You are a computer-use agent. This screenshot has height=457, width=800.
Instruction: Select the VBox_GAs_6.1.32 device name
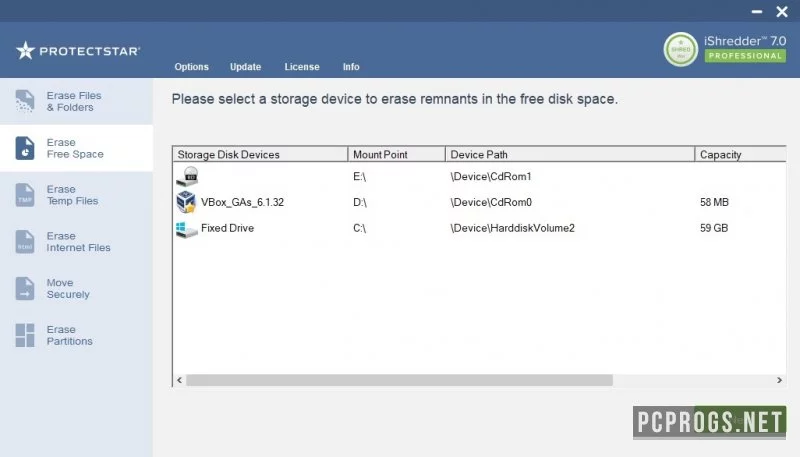pyautogui.click(x=242, y=202)
